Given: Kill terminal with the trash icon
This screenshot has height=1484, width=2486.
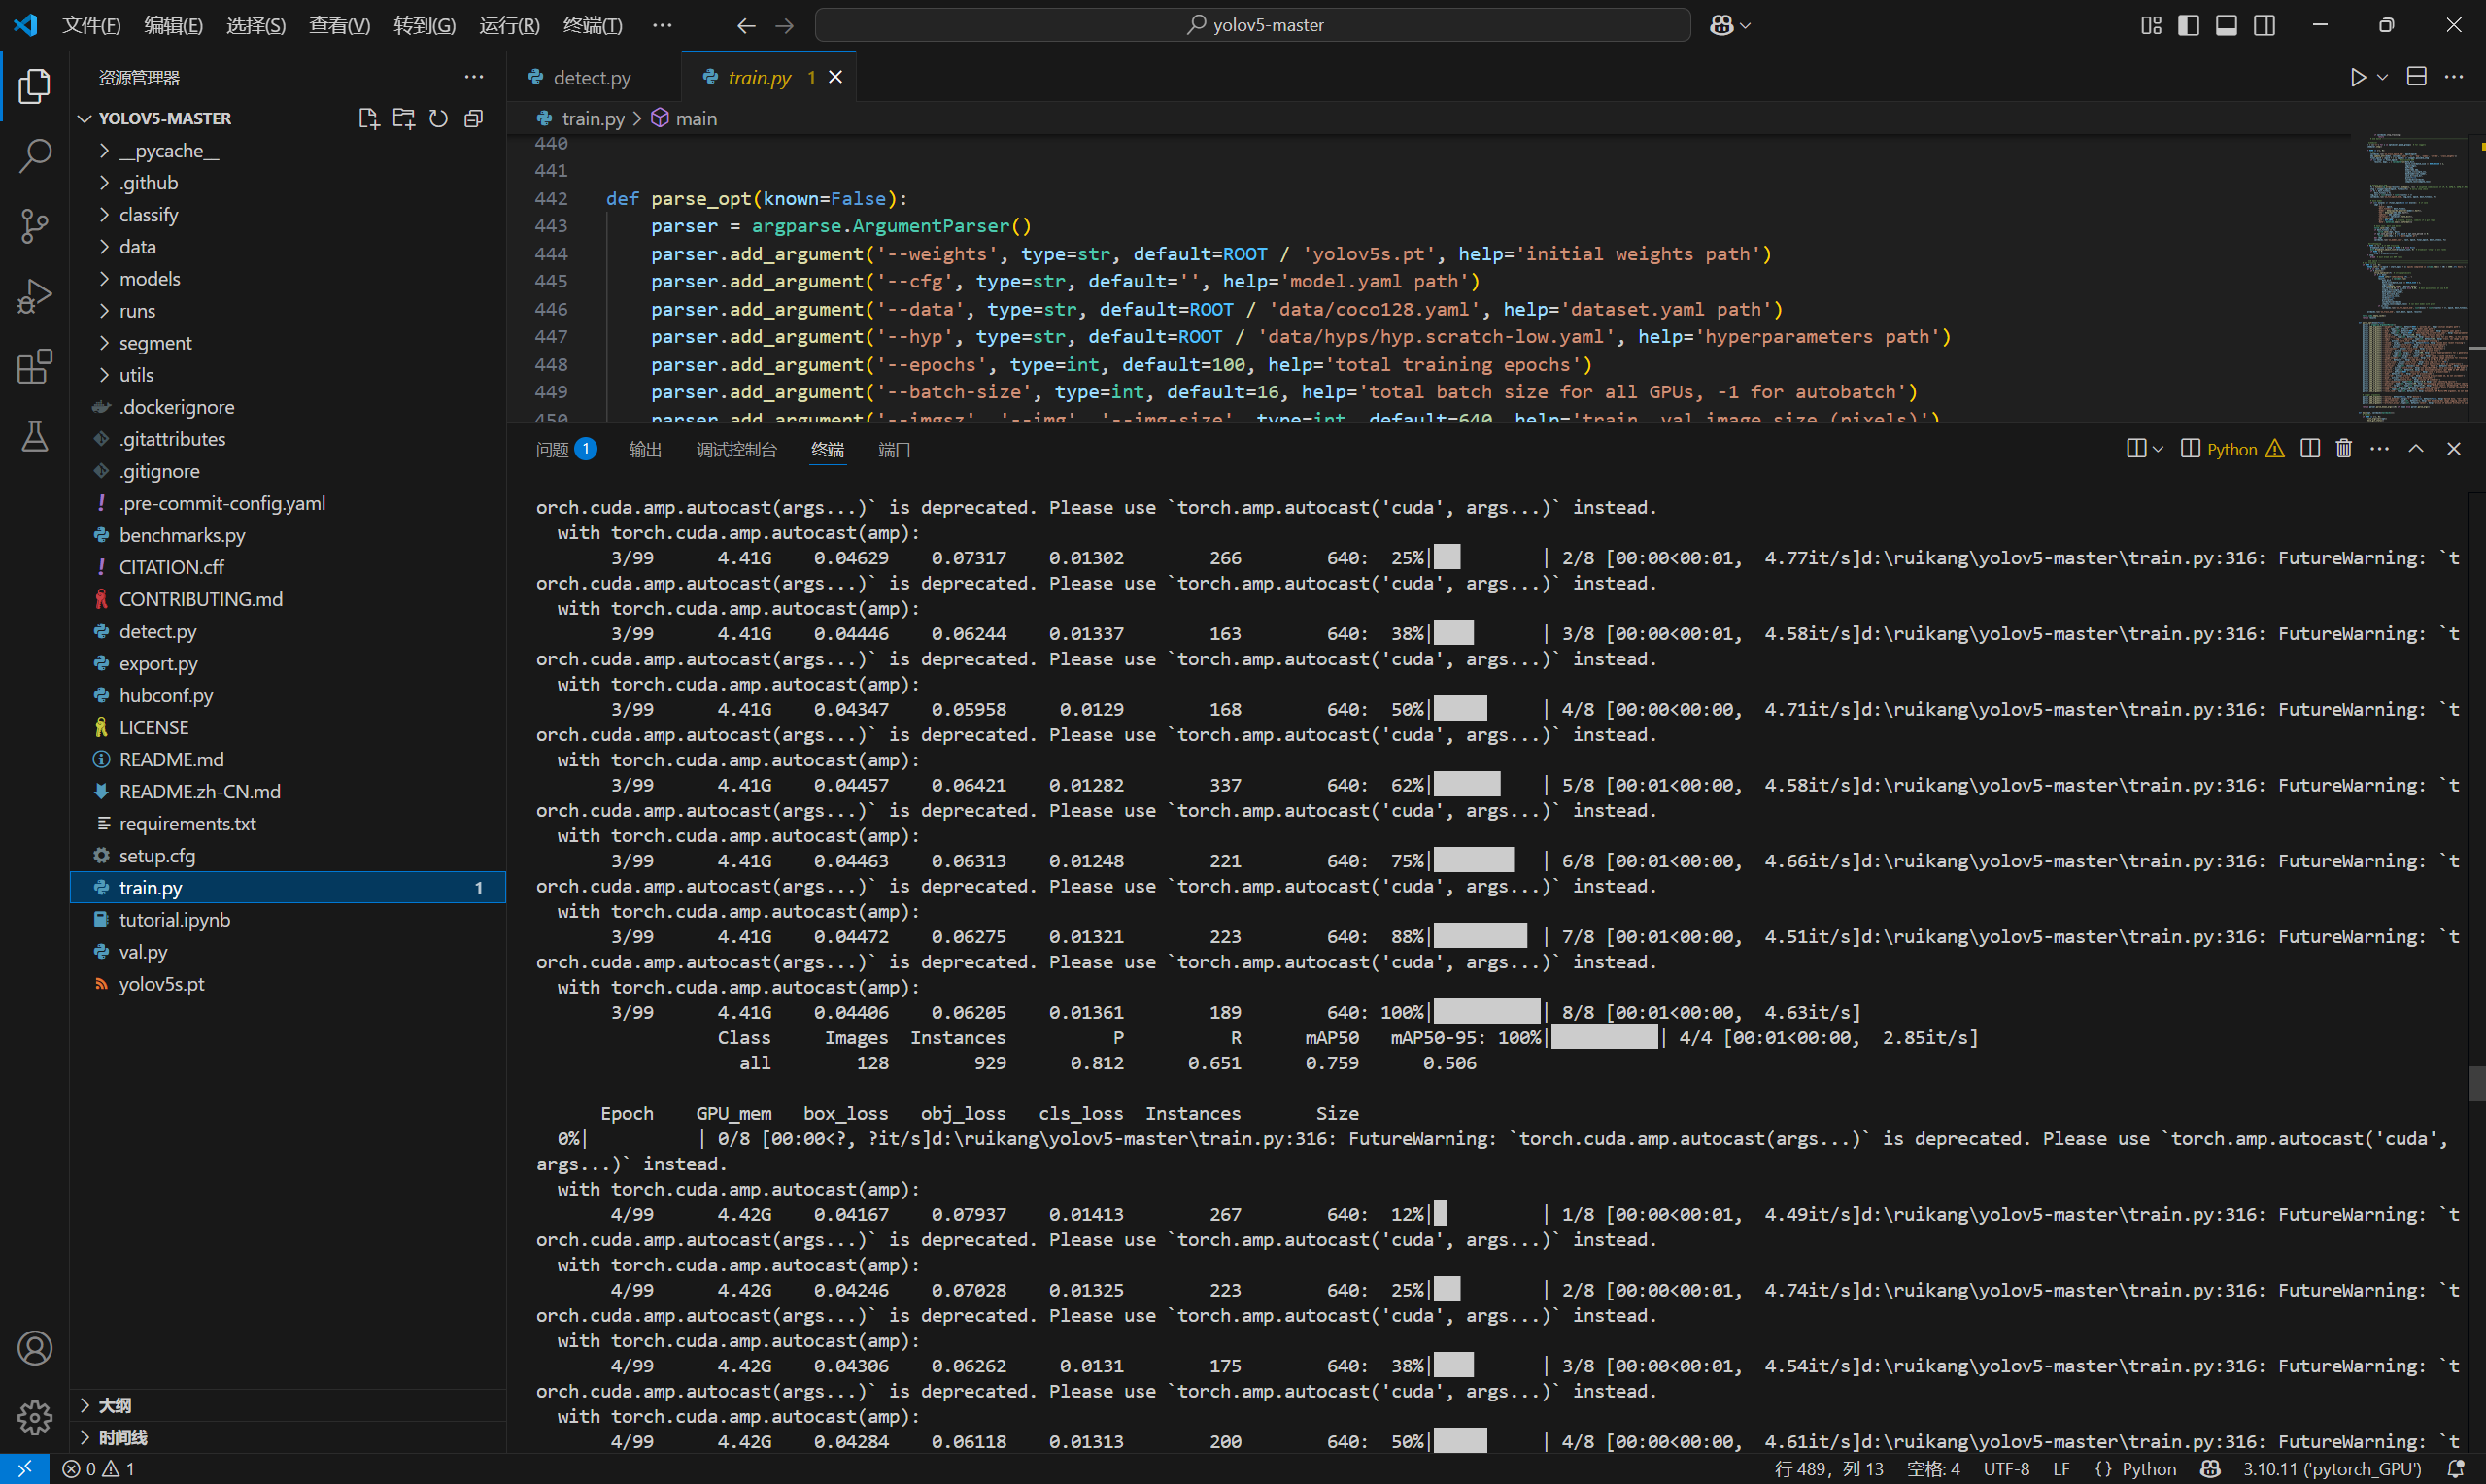Looking at the screenshot, I should [x=2344, y=449].
